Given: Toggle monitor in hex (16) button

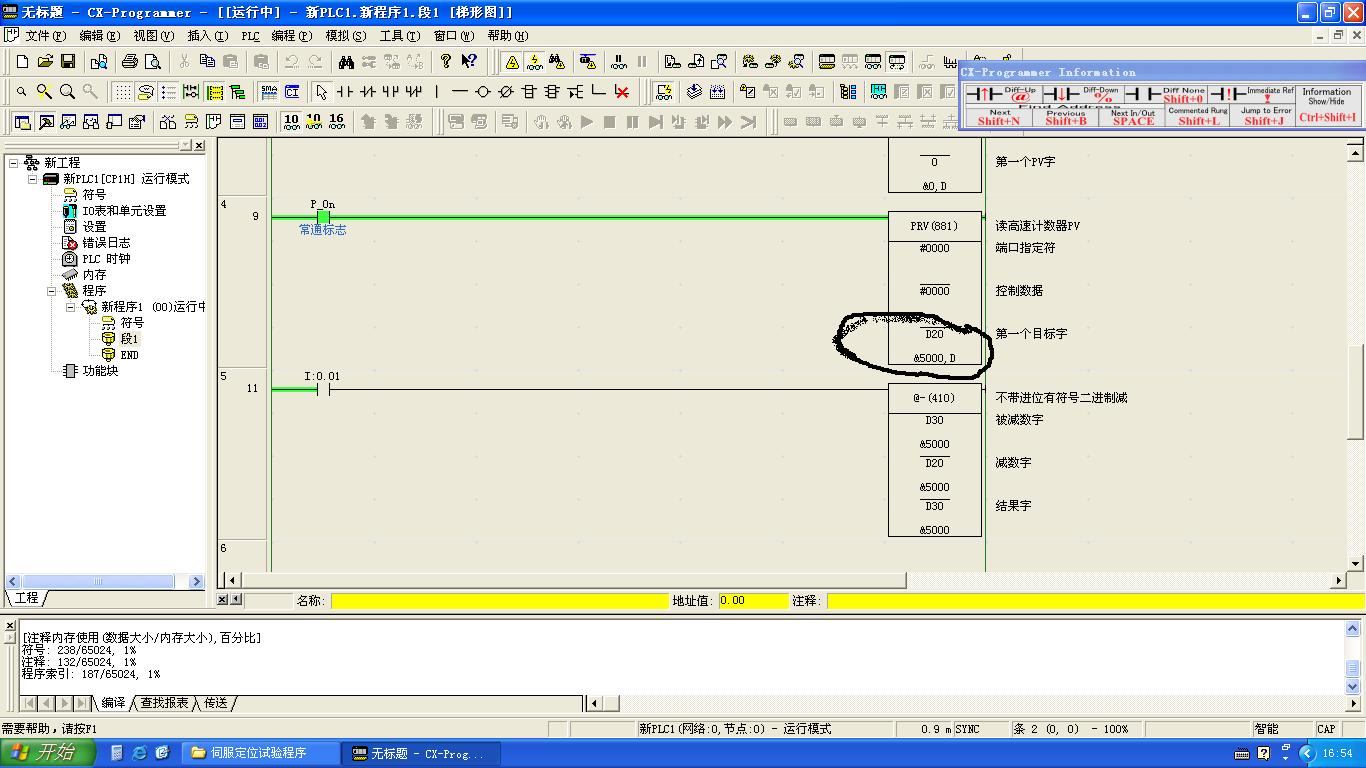Looking at the screenshot, I should [336, 121].
